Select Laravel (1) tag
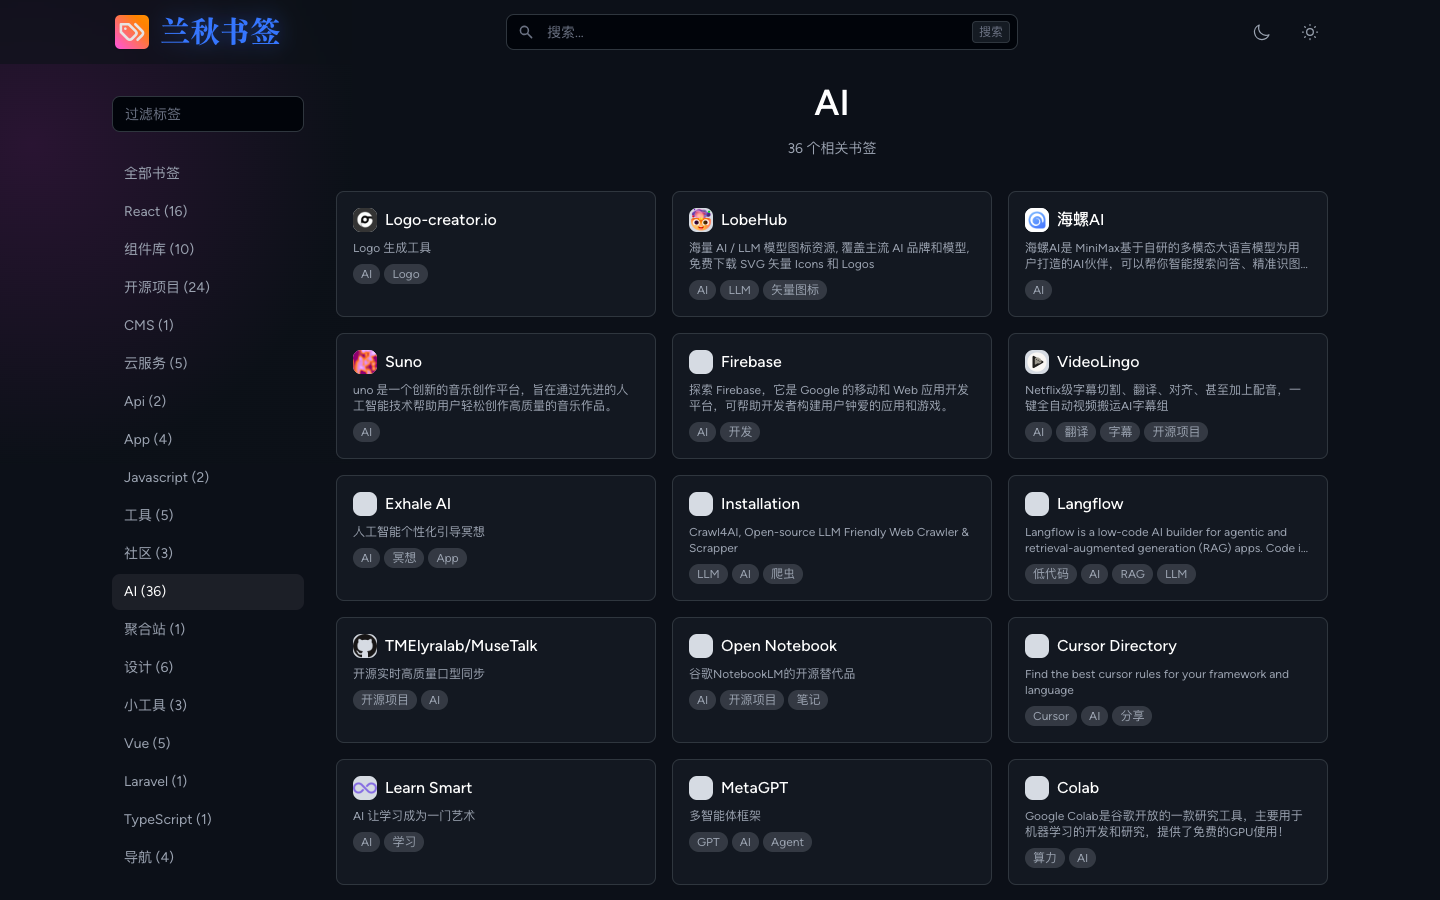The width and height of the screenshot is (1440, 900). (208, 781)
